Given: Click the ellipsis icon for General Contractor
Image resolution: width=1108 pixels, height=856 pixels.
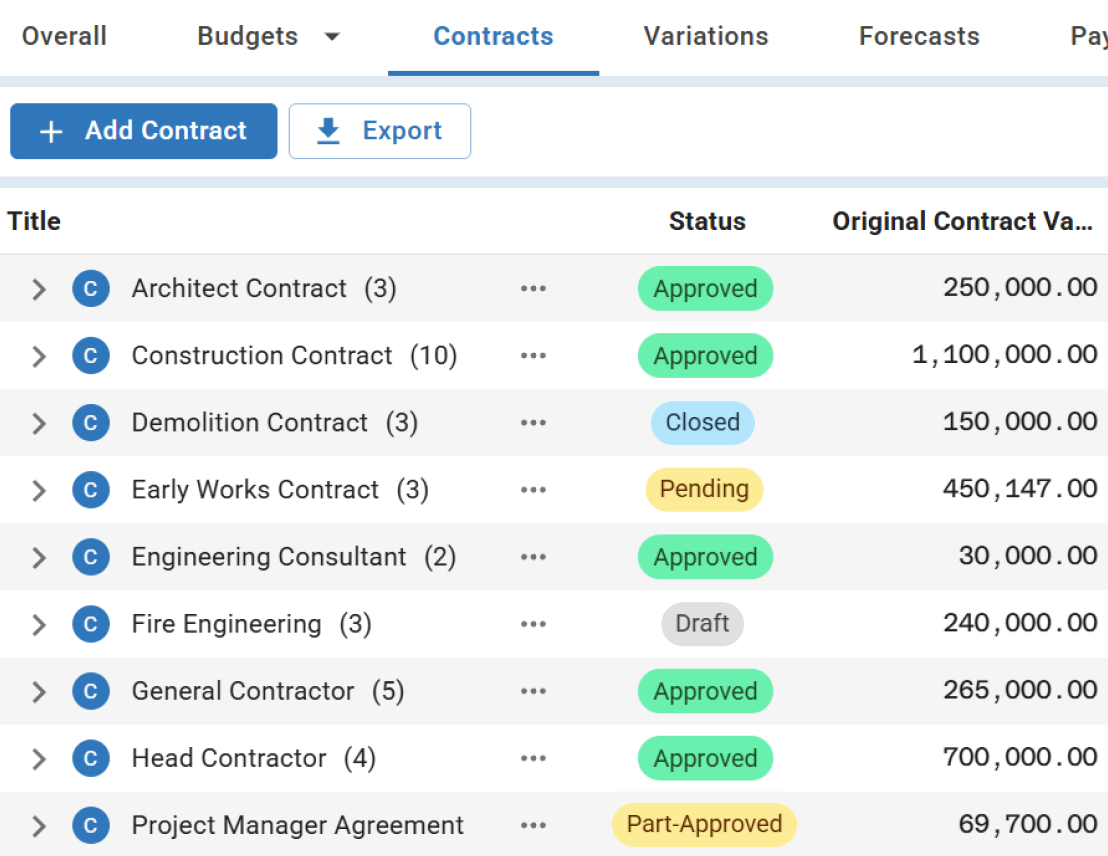Looking at the screenshot, I should 533,690.
